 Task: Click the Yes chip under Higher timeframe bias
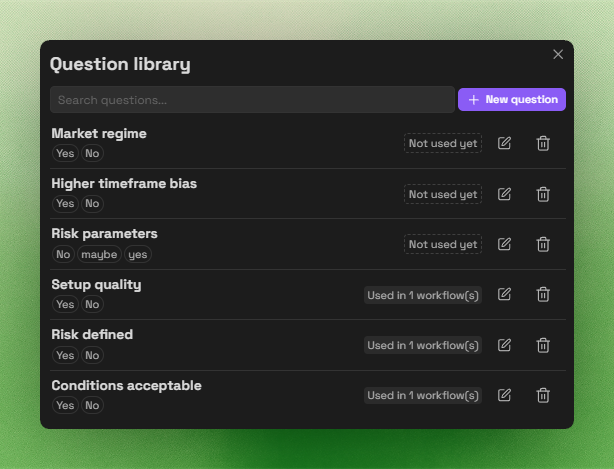click(x=65, y=203)
